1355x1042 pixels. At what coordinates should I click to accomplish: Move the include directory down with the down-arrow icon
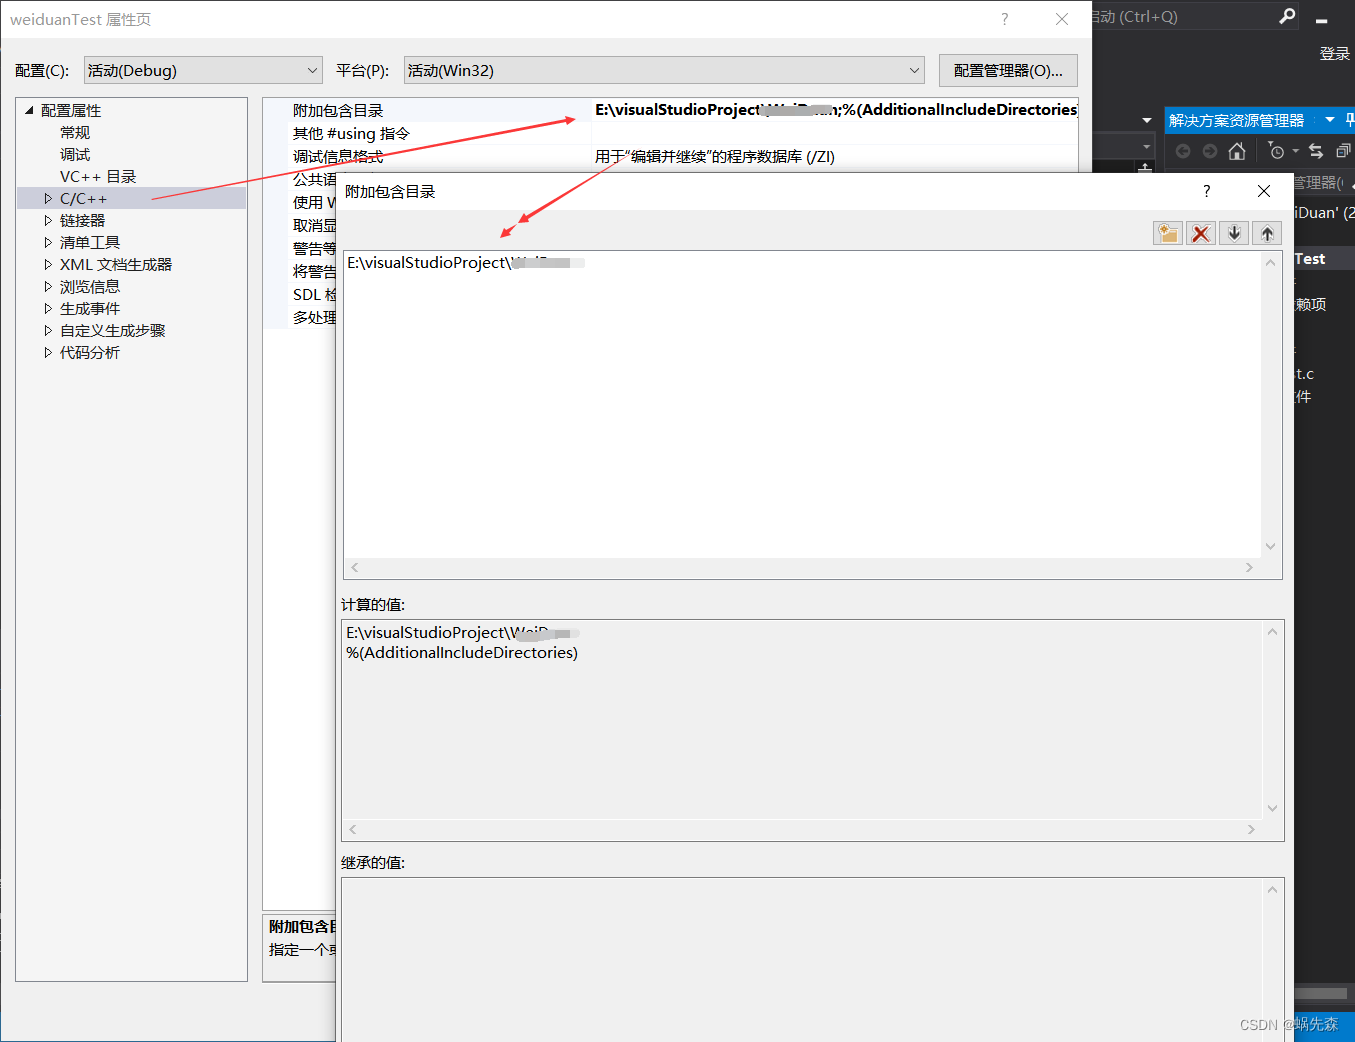click(x=1233, y=232)
